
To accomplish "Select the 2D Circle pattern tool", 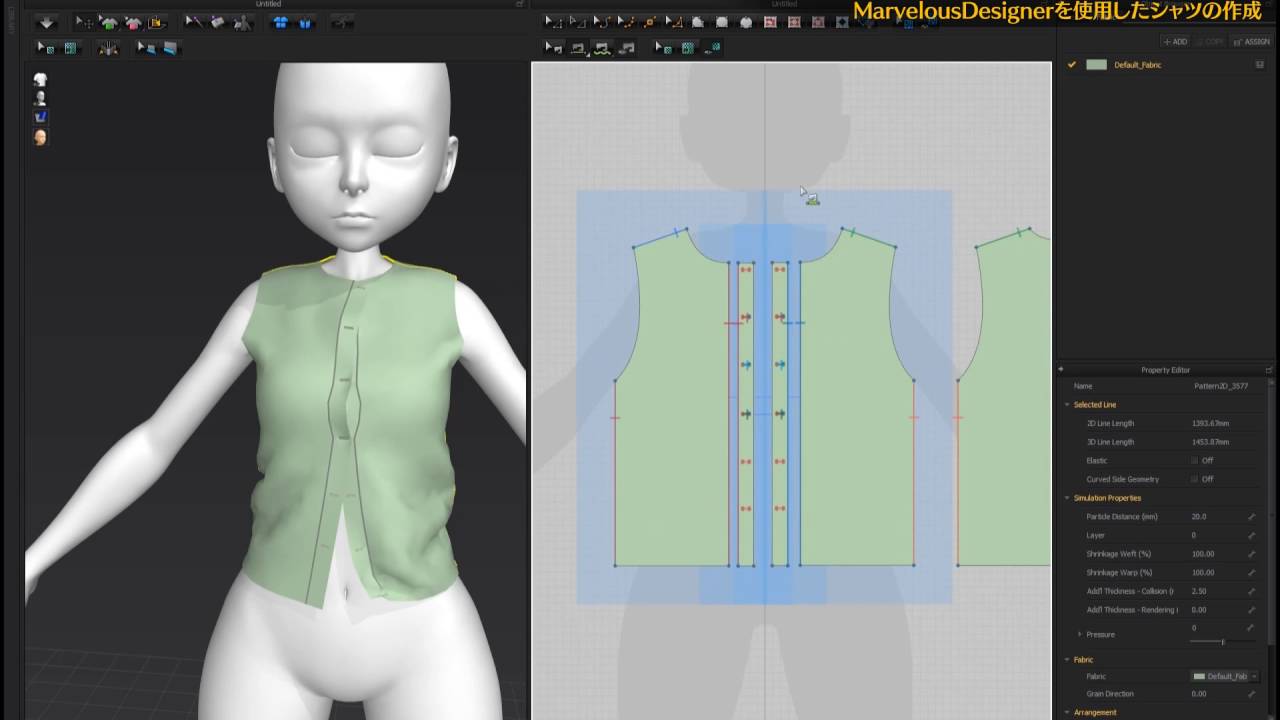I will pos(746,22).
